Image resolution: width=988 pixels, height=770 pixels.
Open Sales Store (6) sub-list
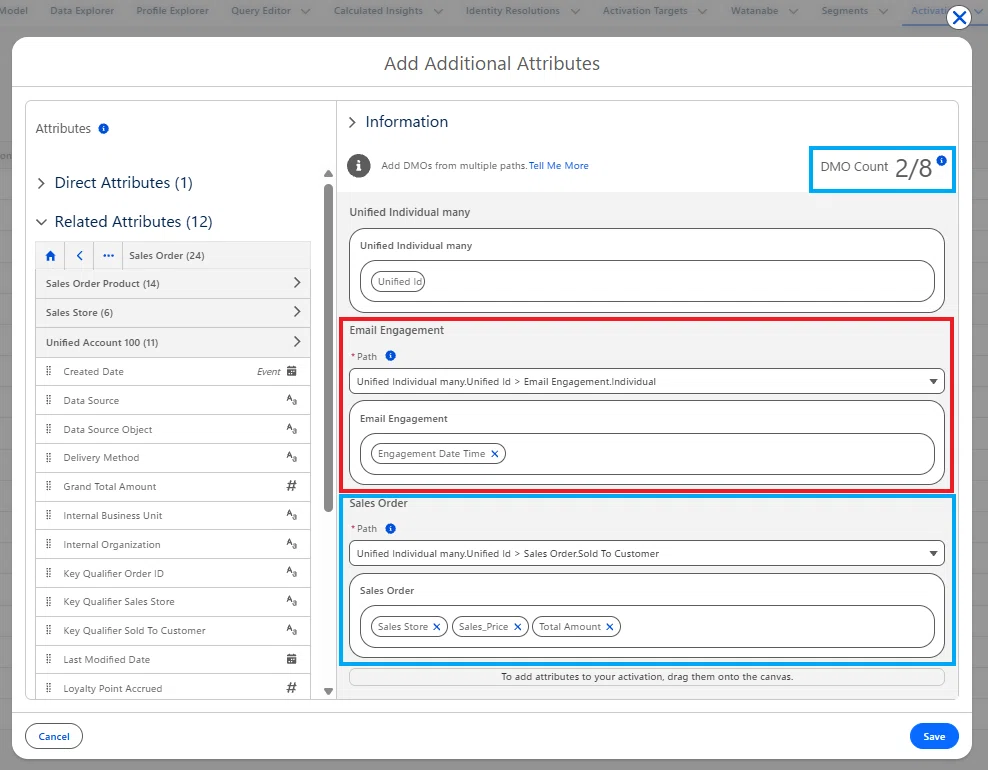[x=173, y=313]
